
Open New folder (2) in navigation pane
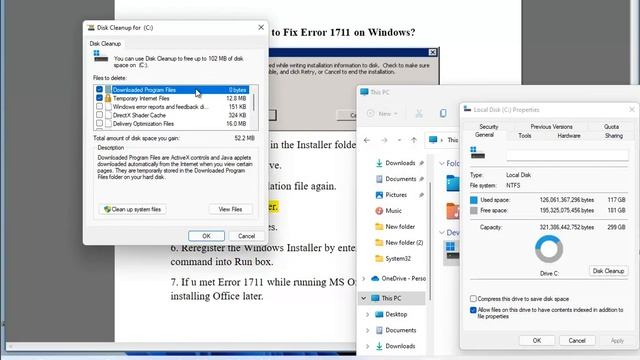coord(403,242)
